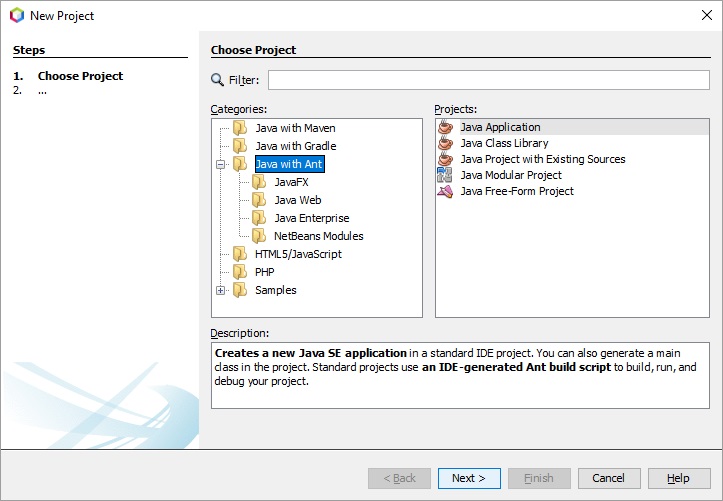Choose the Java Enterprise subcategory
723x501 pixels.
[x=312, y=218]
